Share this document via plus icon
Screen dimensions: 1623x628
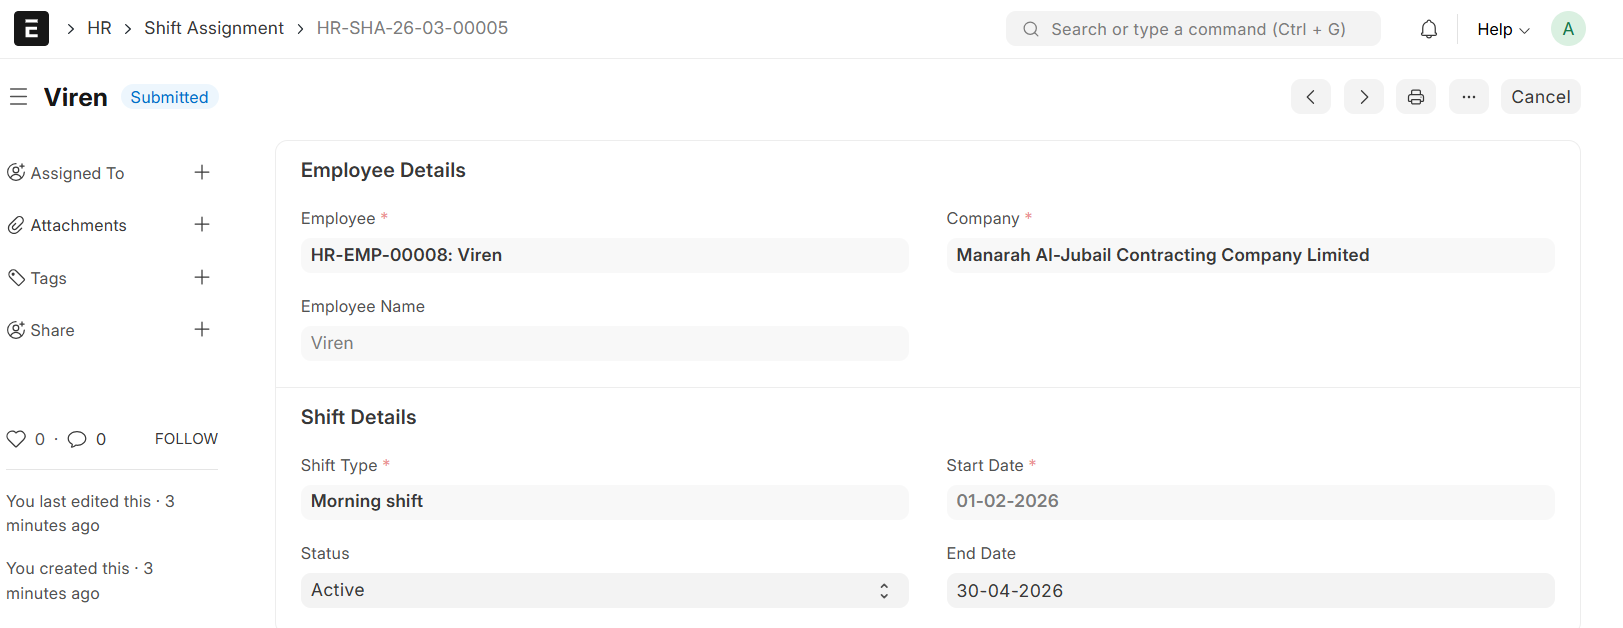coord(202,329)
